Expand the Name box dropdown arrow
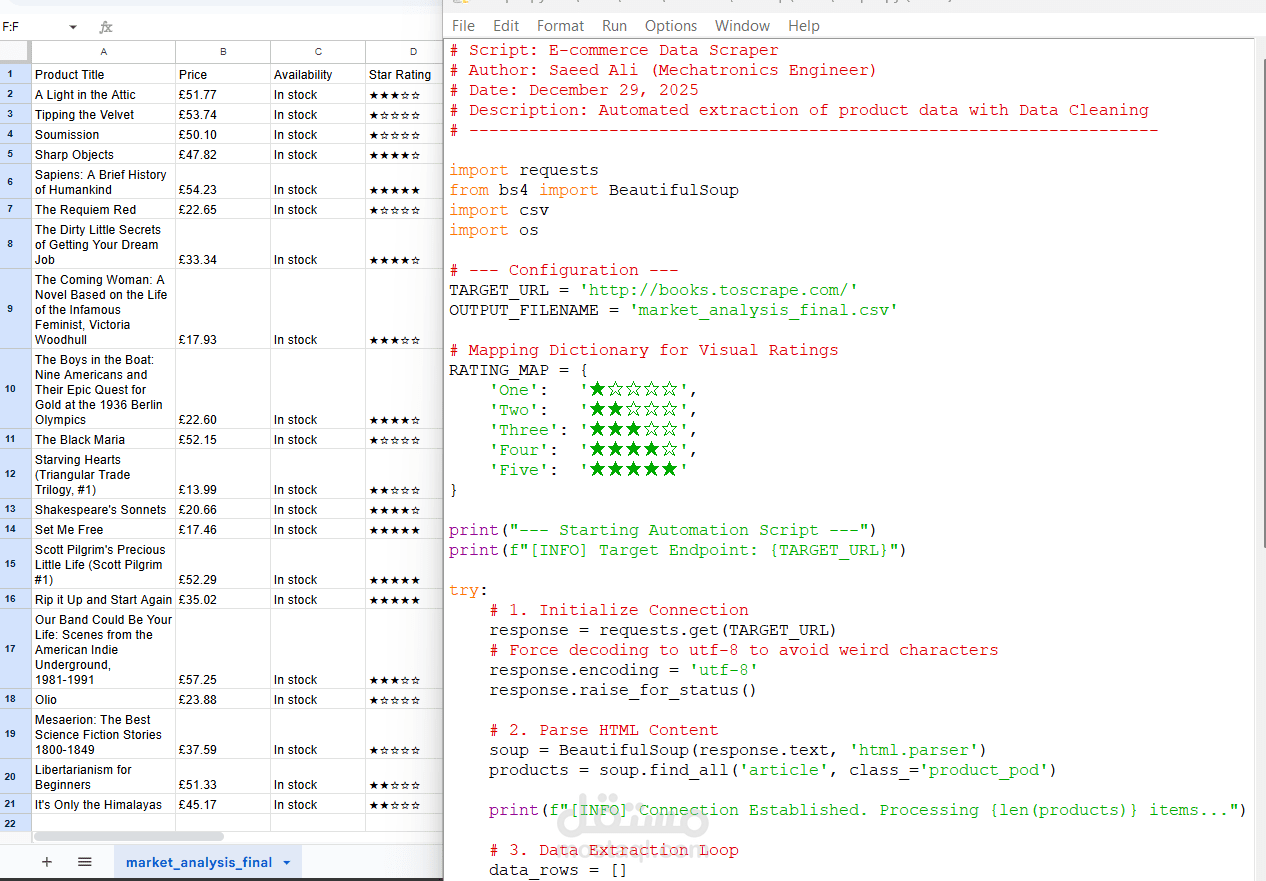 pos(73,27)
